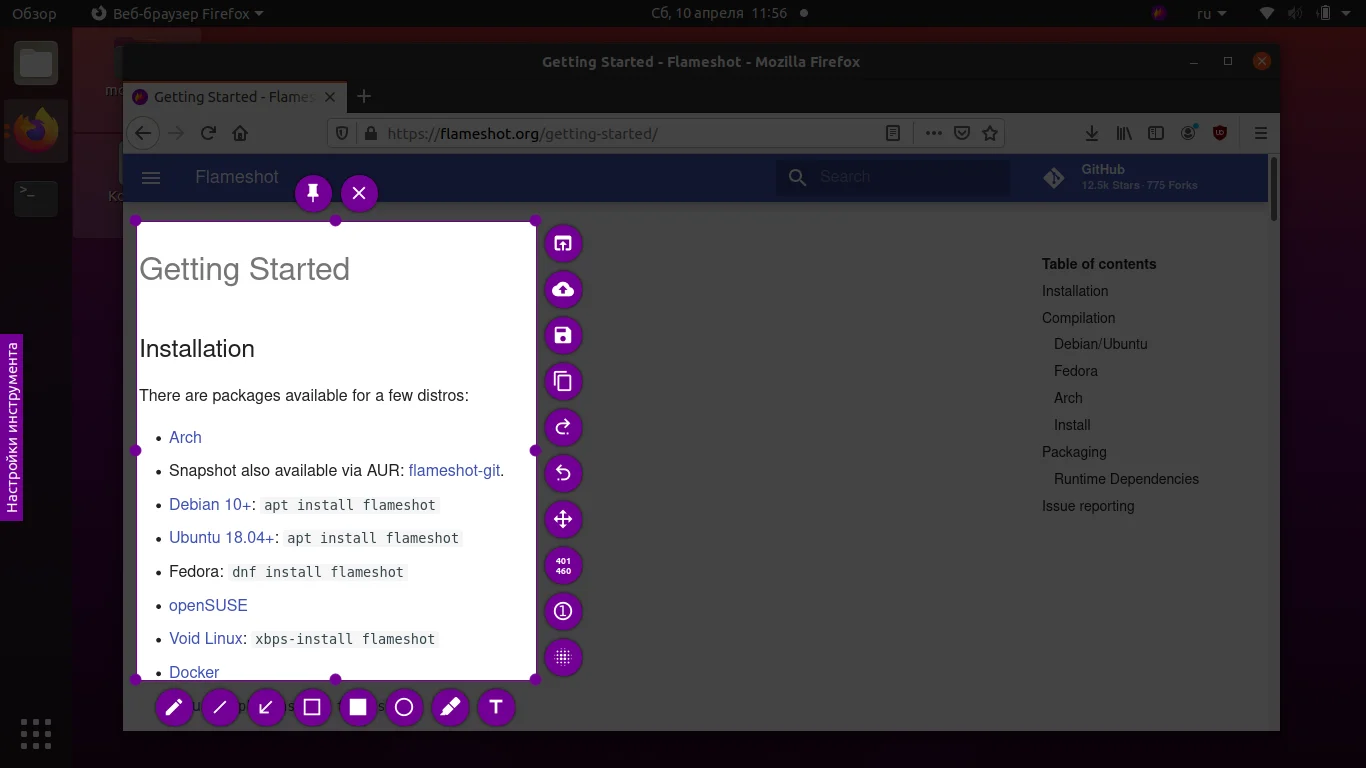Select the Marker highlighter tool
This screenshot has height=768, width=1366.
click(450, 708)
